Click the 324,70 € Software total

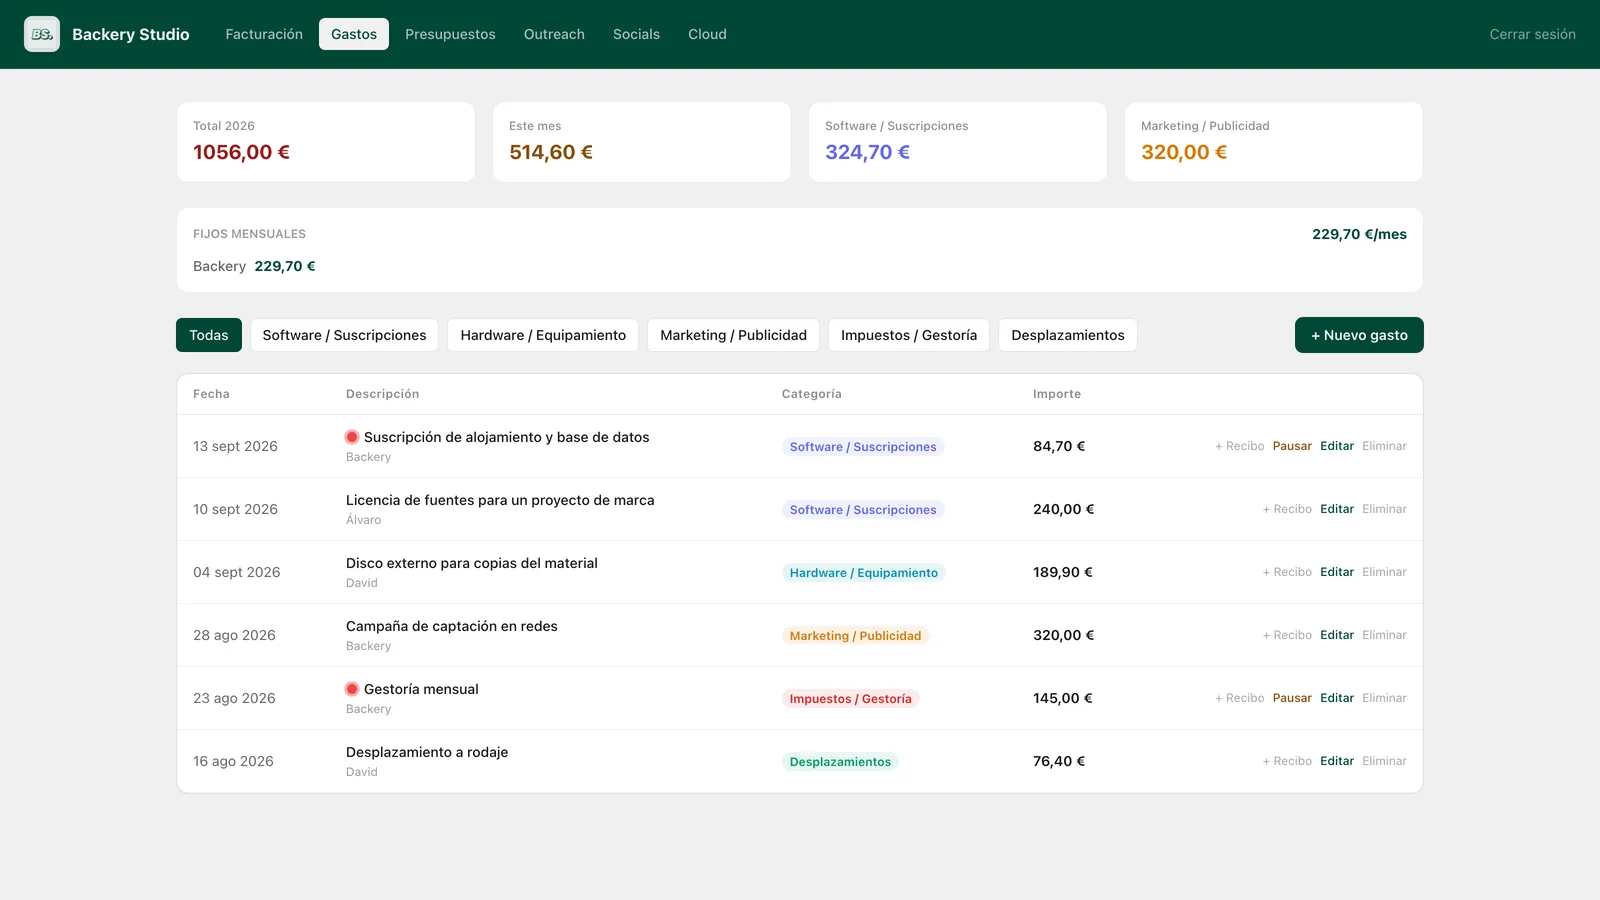pos(867,152)
